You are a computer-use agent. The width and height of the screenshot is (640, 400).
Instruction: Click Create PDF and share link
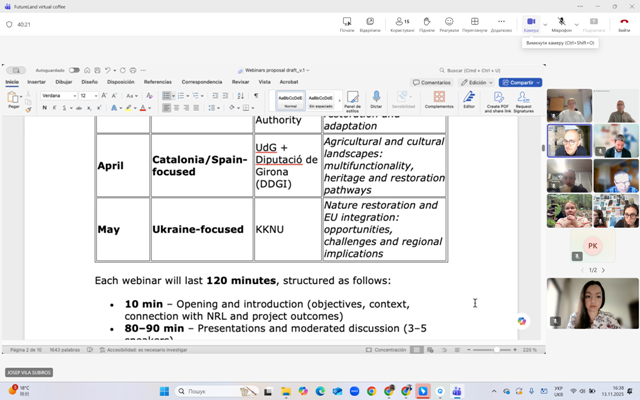pyautogui.click(x=497, y=98)
